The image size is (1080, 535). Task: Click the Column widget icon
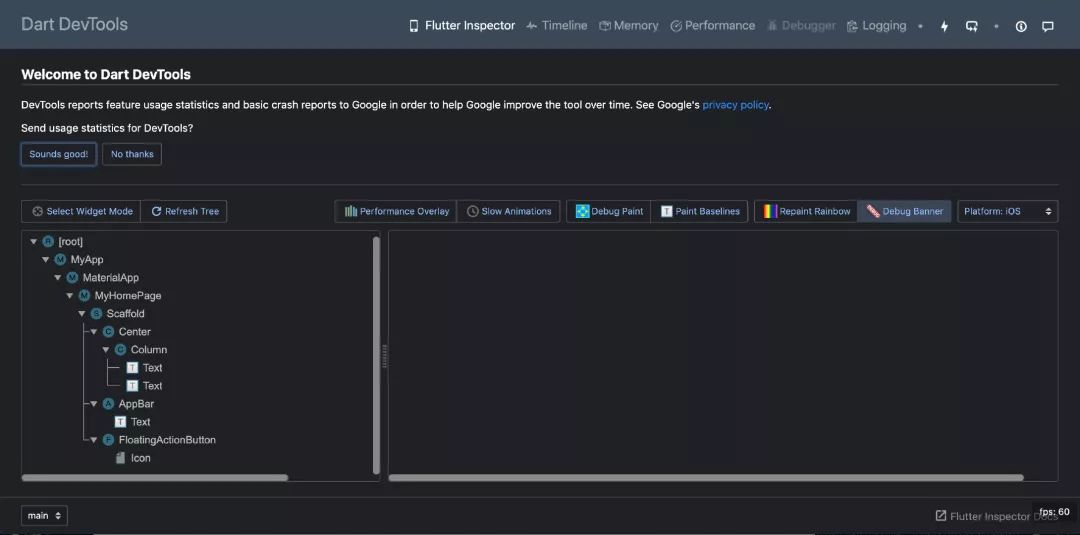coord(120,350)
